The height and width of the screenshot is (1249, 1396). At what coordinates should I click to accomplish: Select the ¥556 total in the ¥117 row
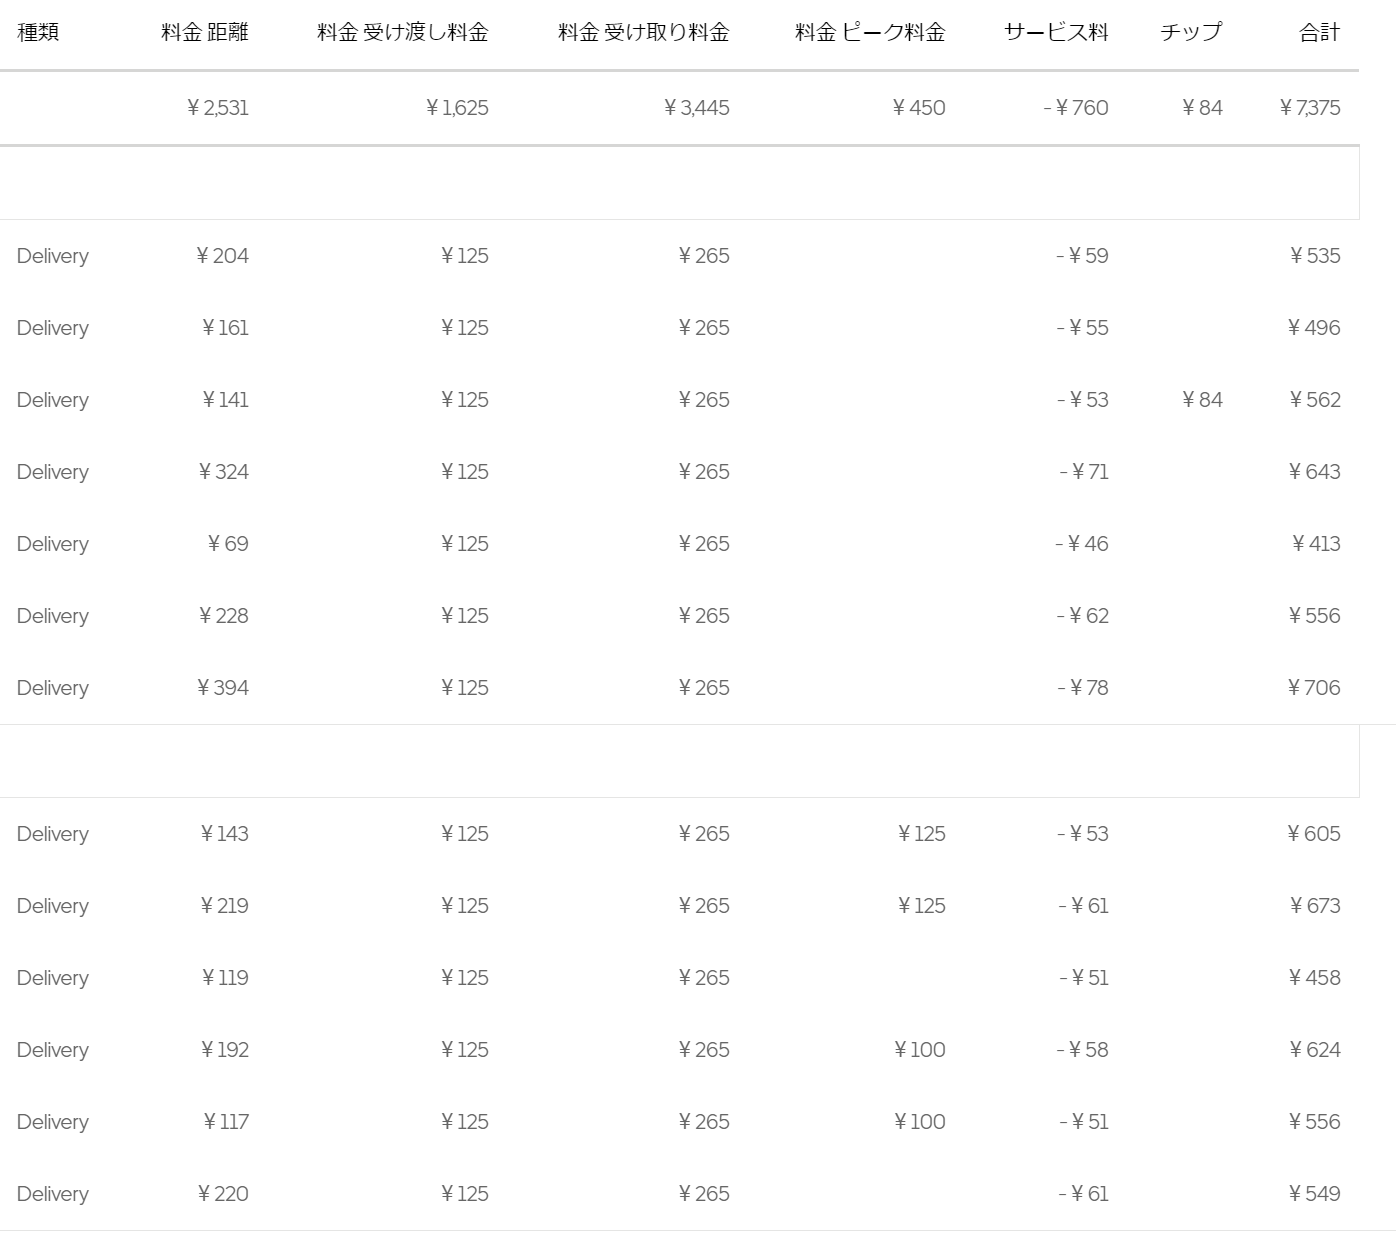point(1314,1122)
